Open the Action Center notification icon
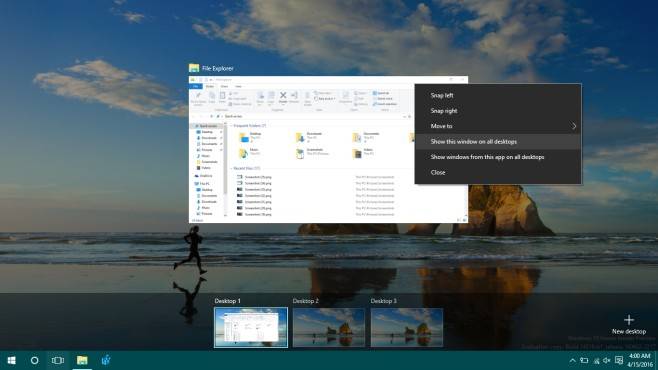The image size is (658, 370). coord(619,360)
